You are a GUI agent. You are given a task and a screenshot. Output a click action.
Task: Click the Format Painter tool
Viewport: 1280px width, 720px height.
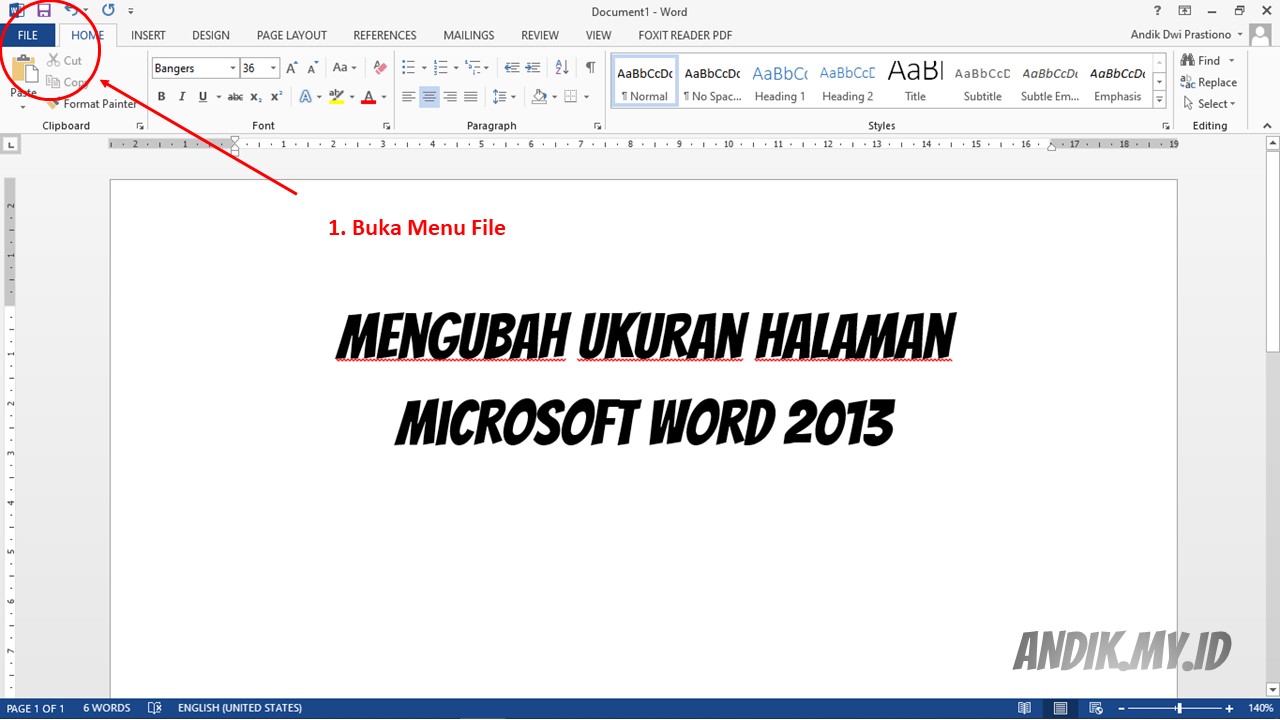pos(92,104)
